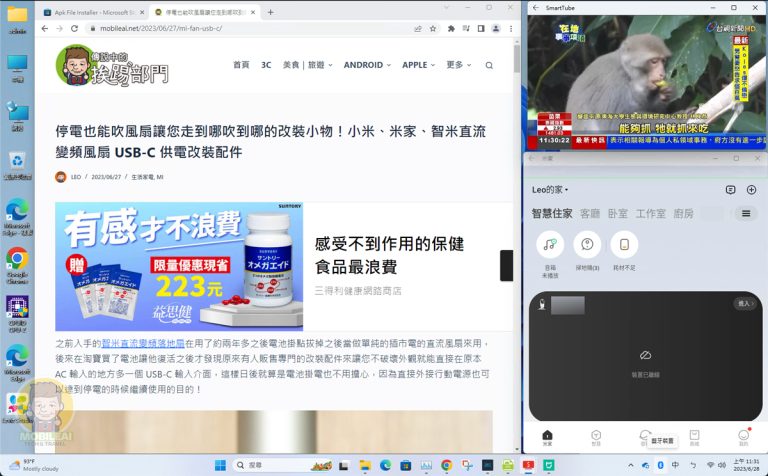Click 進入 on the vacuum card
Viewport: 768px width, 476px height.
click(745, 304)
